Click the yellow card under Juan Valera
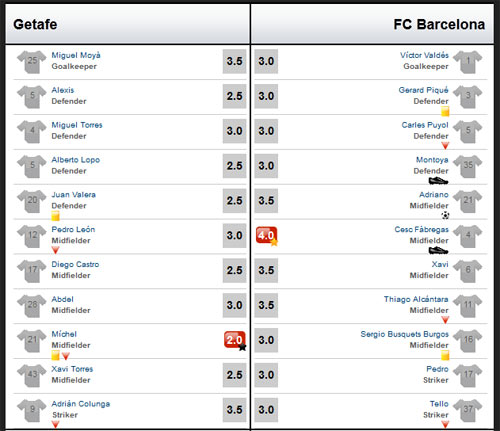500x431 pixels. (x=55, y=216)
